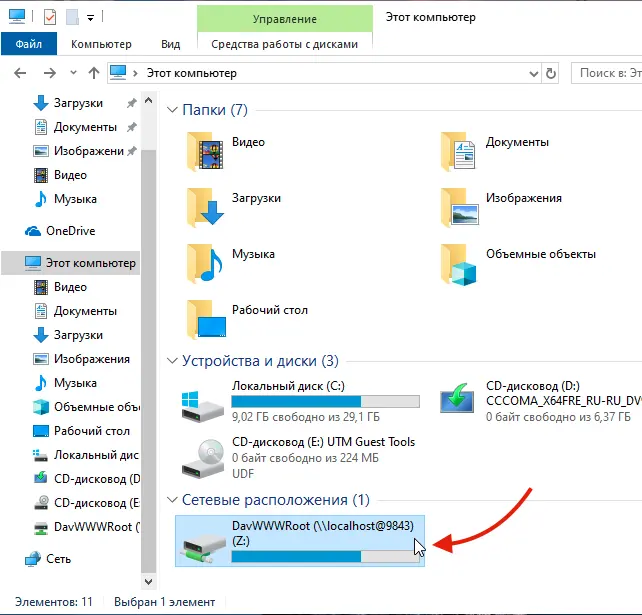Click the Properties checkmark icon in title bar

coord(50,18)
